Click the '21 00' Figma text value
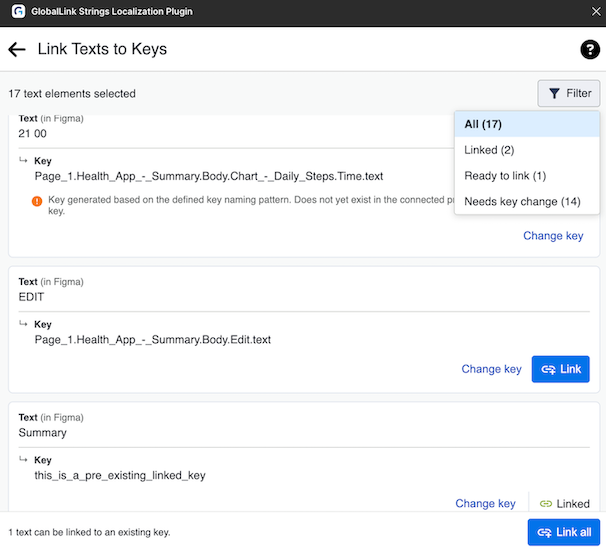606x550 pixels. [32, 134]
